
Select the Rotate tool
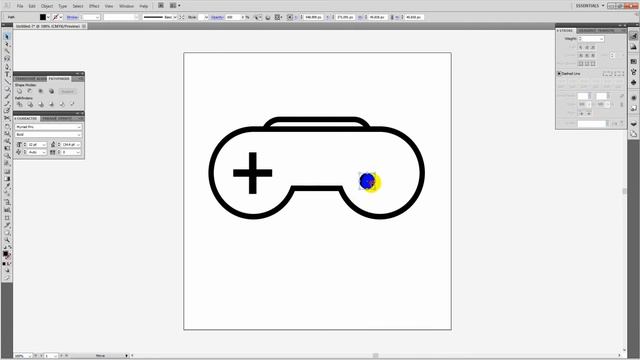point(7,127)
